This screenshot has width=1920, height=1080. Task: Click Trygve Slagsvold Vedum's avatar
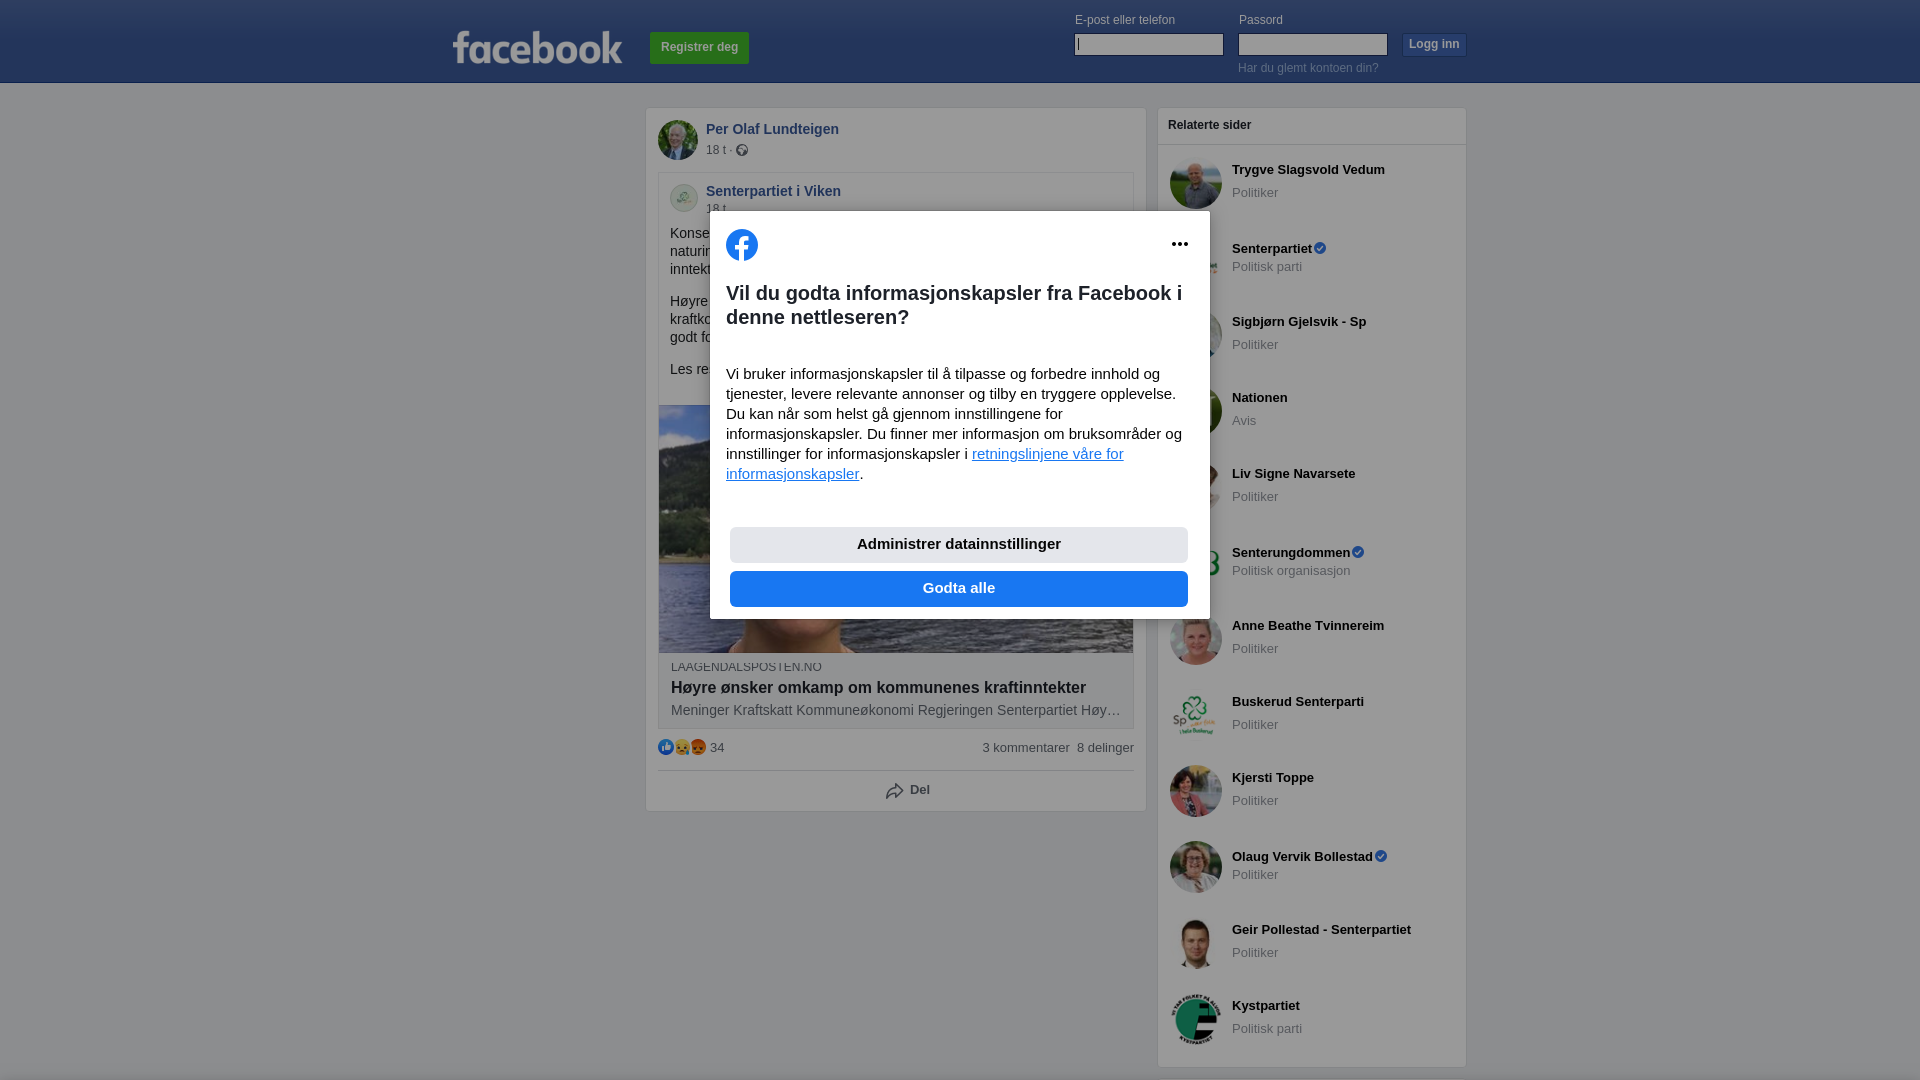click(1196, 183)
